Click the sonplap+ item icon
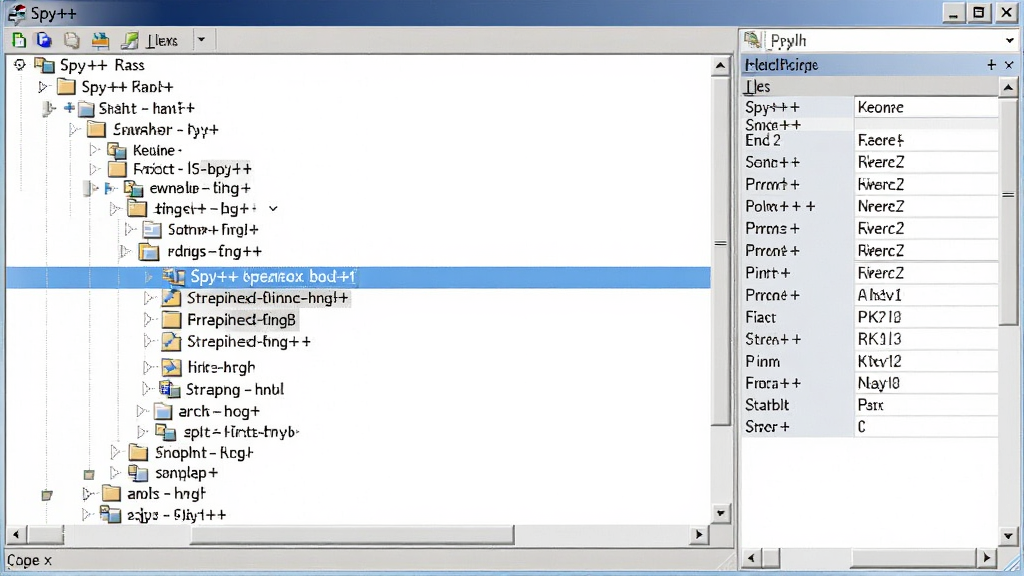 pyautogui.click(x=138, y=473)
